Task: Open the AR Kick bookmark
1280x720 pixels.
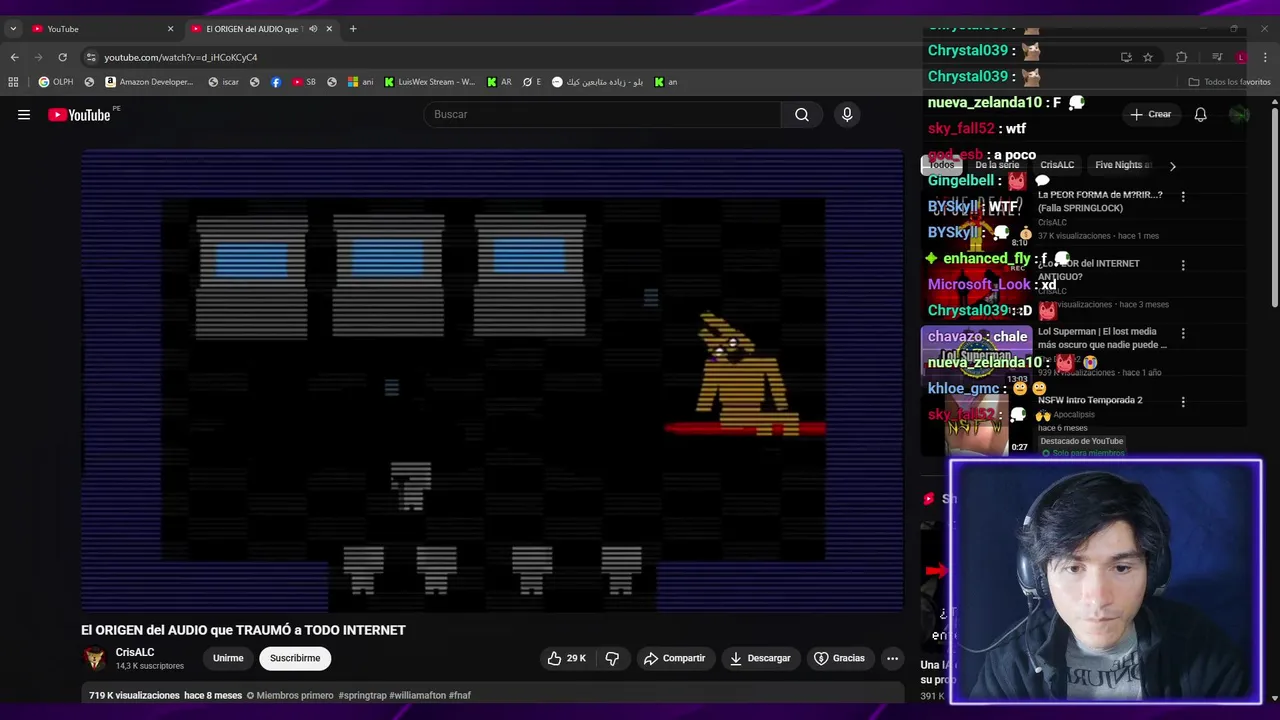Action: pyautogui.click(x=499, y=82)
